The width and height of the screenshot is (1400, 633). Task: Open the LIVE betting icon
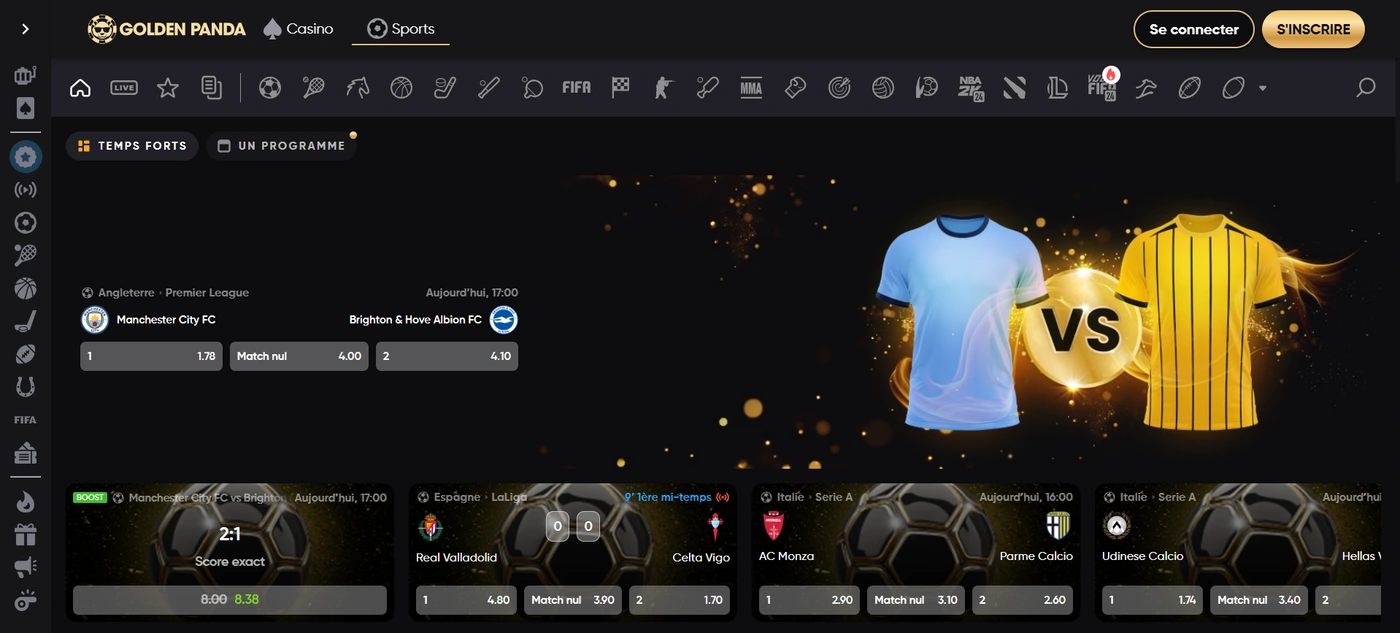[124, 88]
